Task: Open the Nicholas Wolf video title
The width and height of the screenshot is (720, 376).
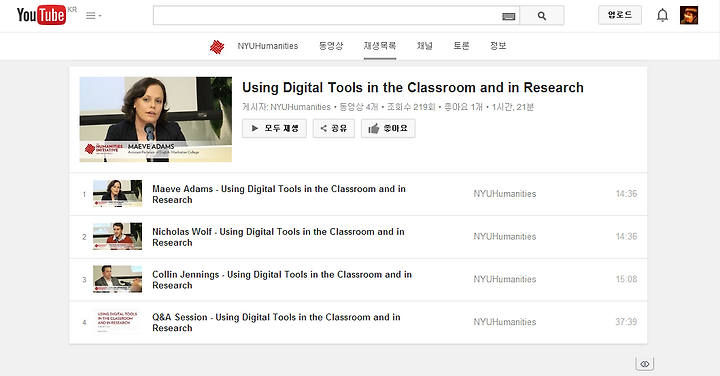Action: click(278, 237)
